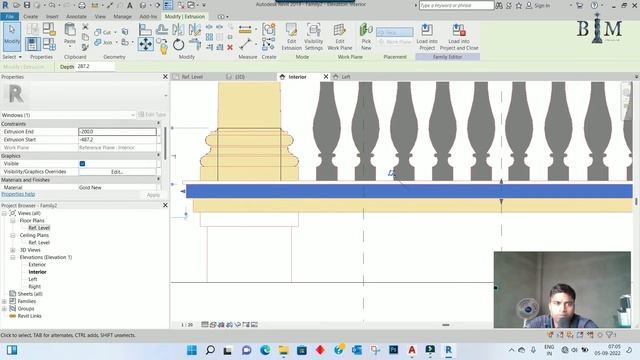Viewport: 640px width, 360px height.
Task: Collapse the Constraints section in Properties
Action: point(158,123)
